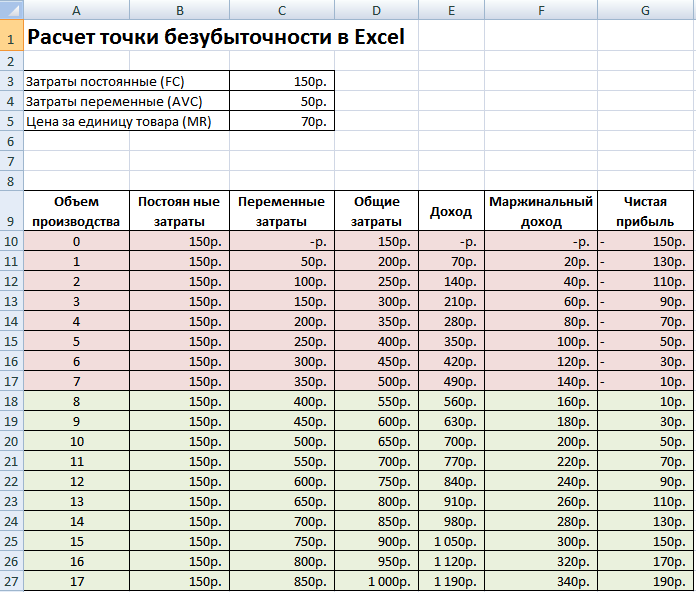Select volume cell 0 in row 10
The height and width of the screenshot is (592, 696).
click(76, 241)
